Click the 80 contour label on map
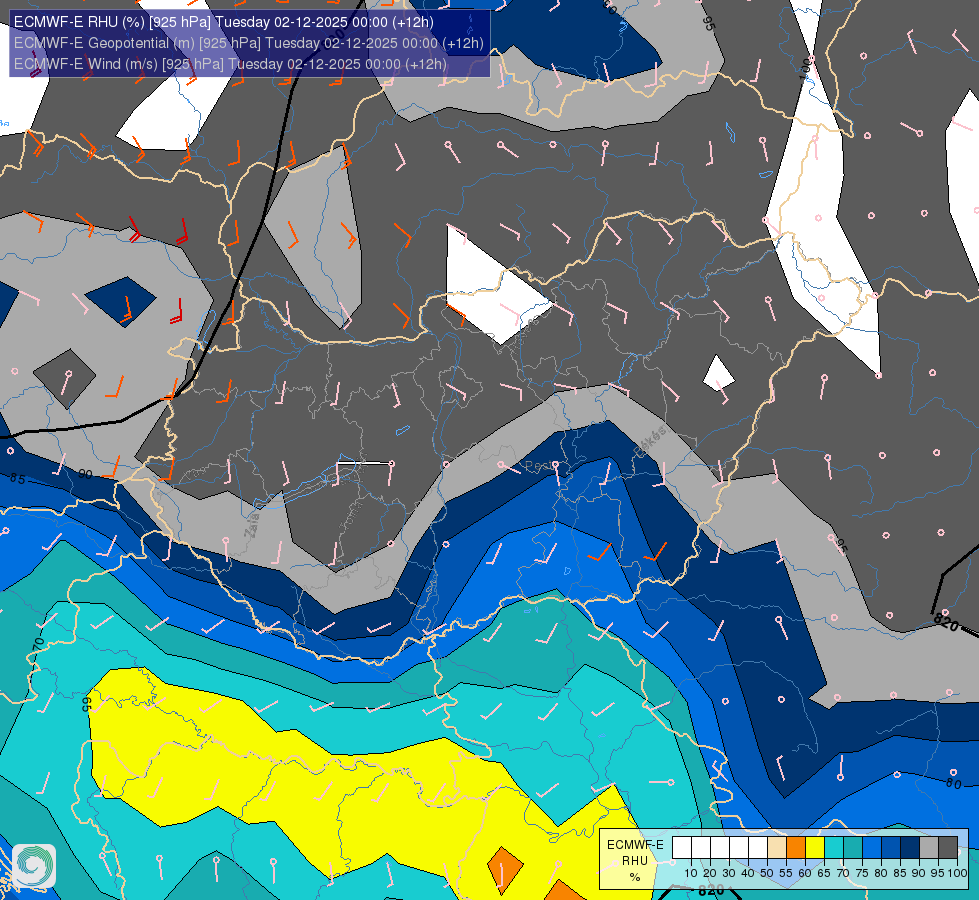This screenshot has height=900, width=979. click(x=953, y=783)
